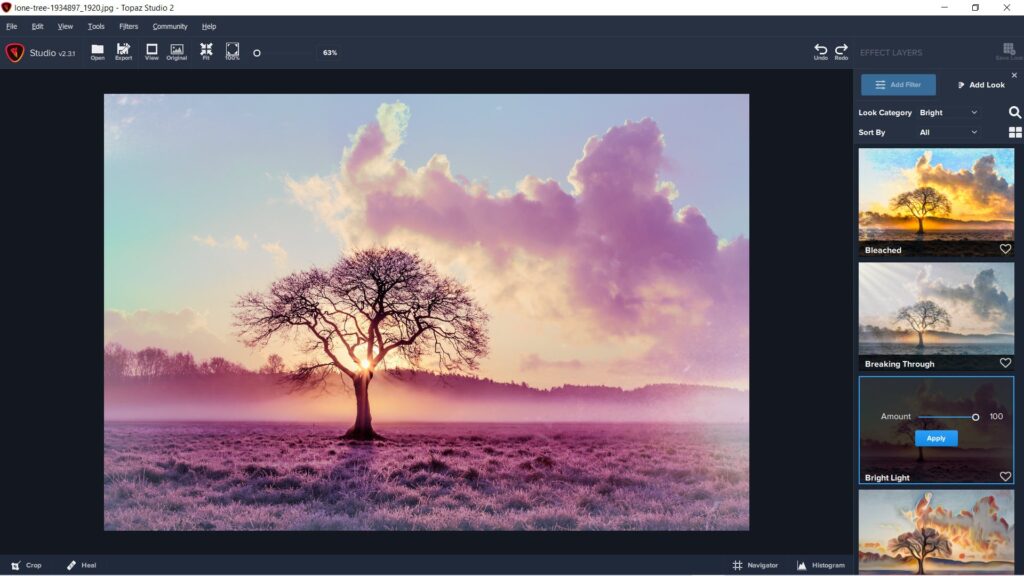The height and width of the screenshot is (576, 1024).
Task: Open the File menu
Action: 12,27
